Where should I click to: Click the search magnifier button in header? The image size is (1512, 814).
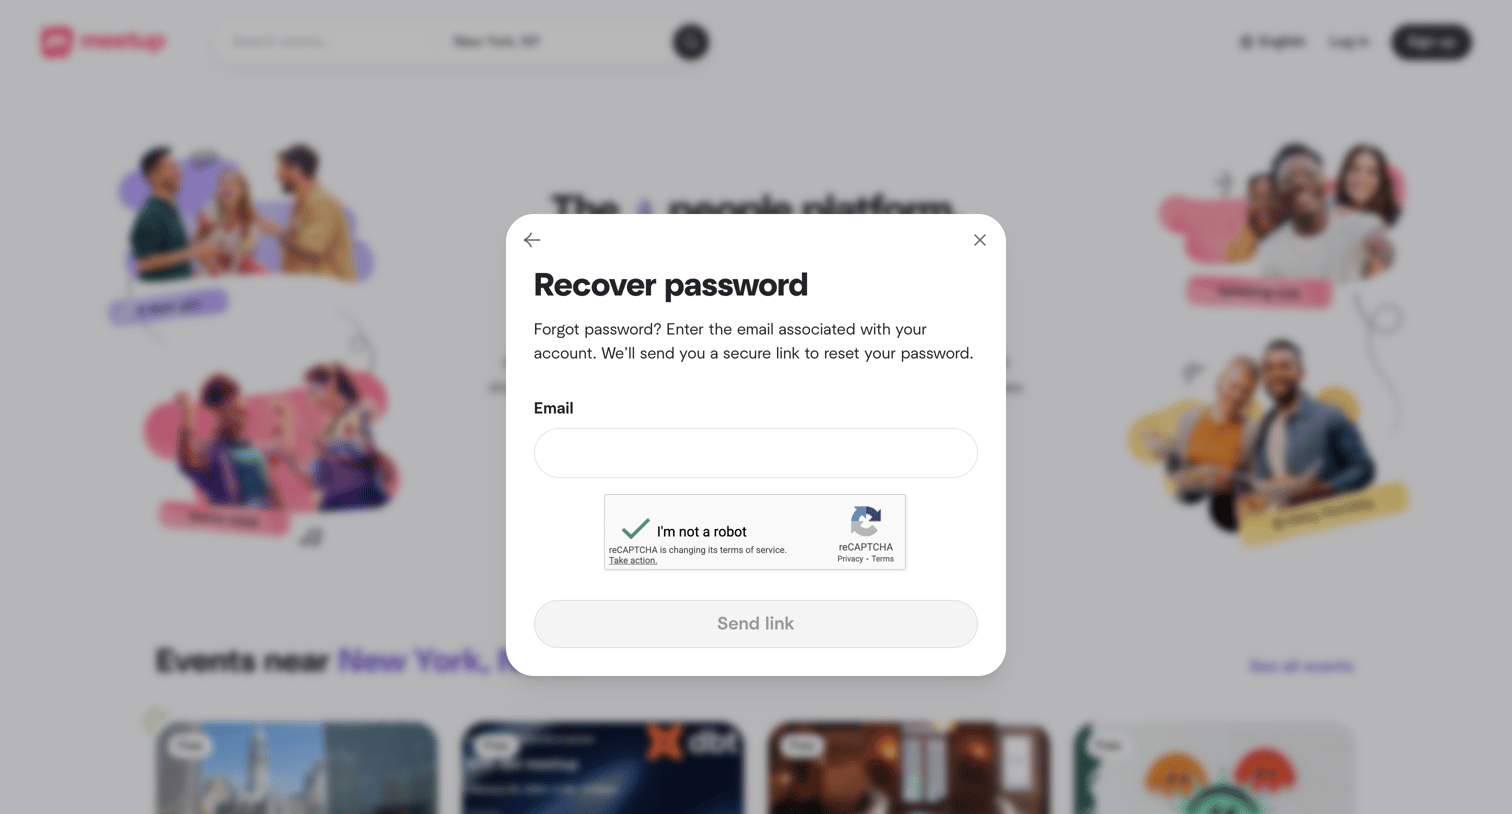click(x=690, y=42)
